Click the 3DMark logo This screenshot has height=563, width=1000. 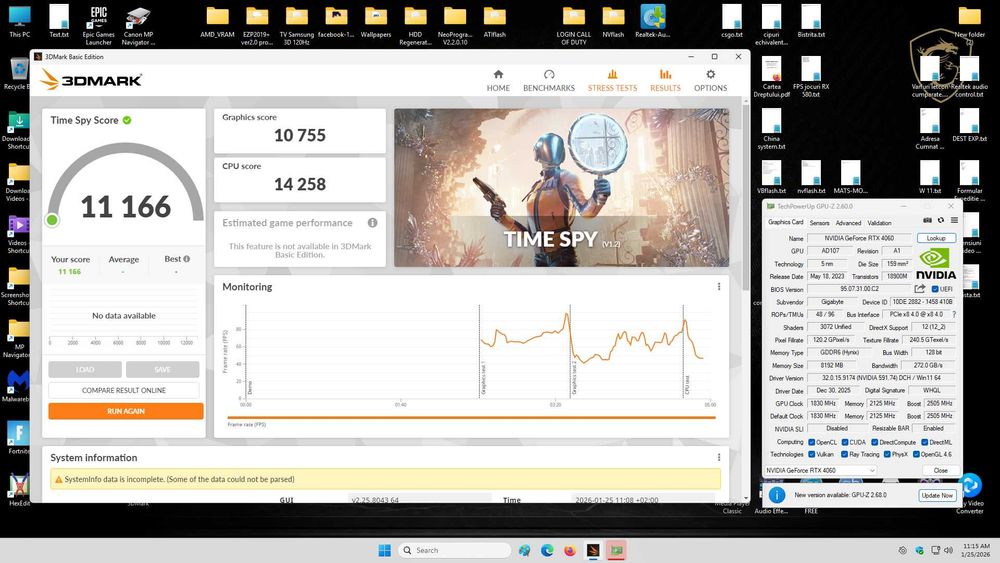pyautogui.click(x=91, y=80)
